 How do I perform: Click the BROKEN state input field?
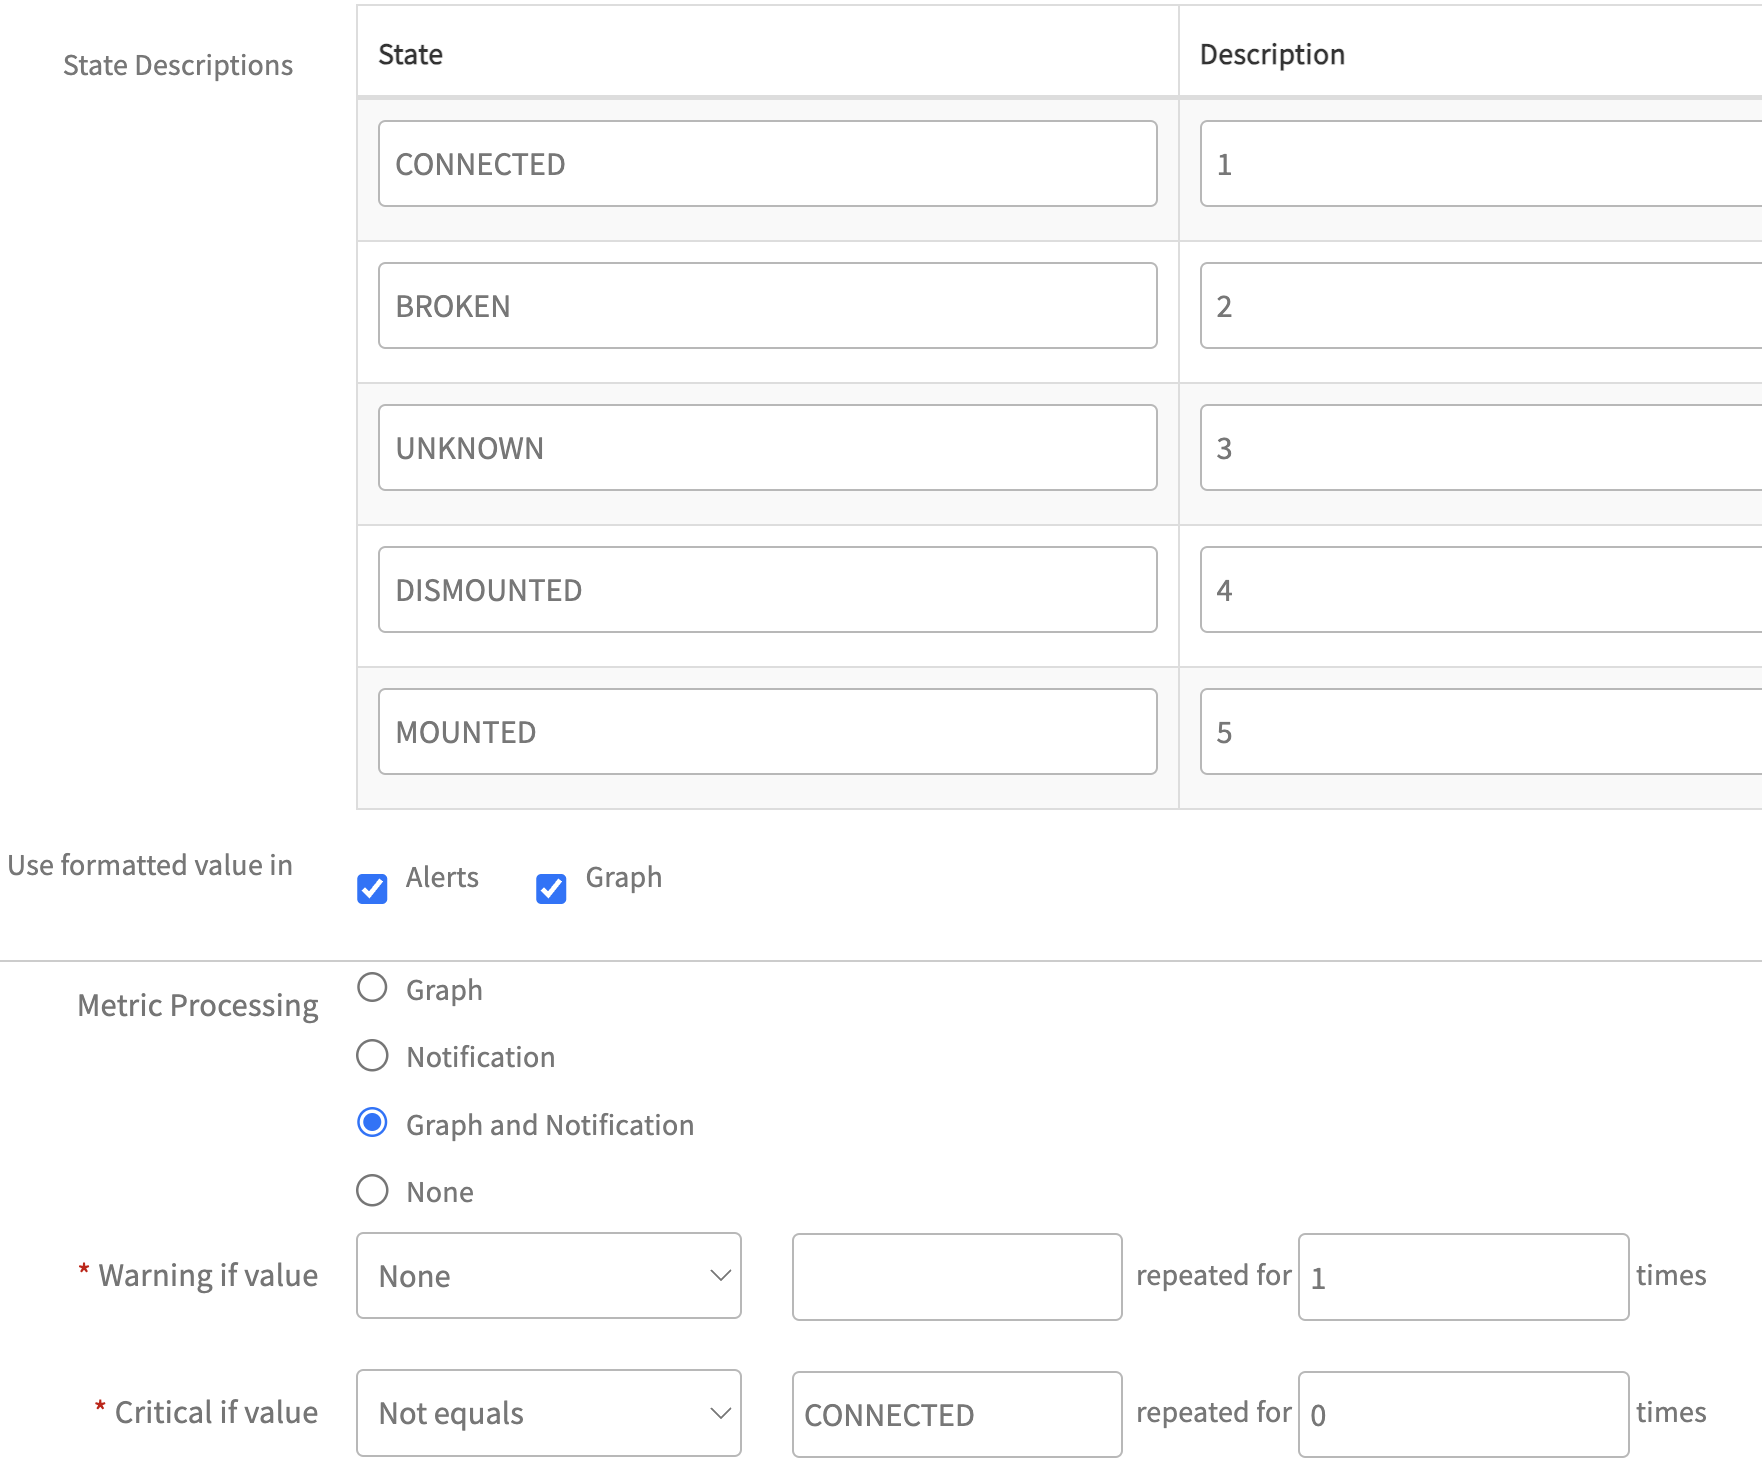click(x=768, y=306)
